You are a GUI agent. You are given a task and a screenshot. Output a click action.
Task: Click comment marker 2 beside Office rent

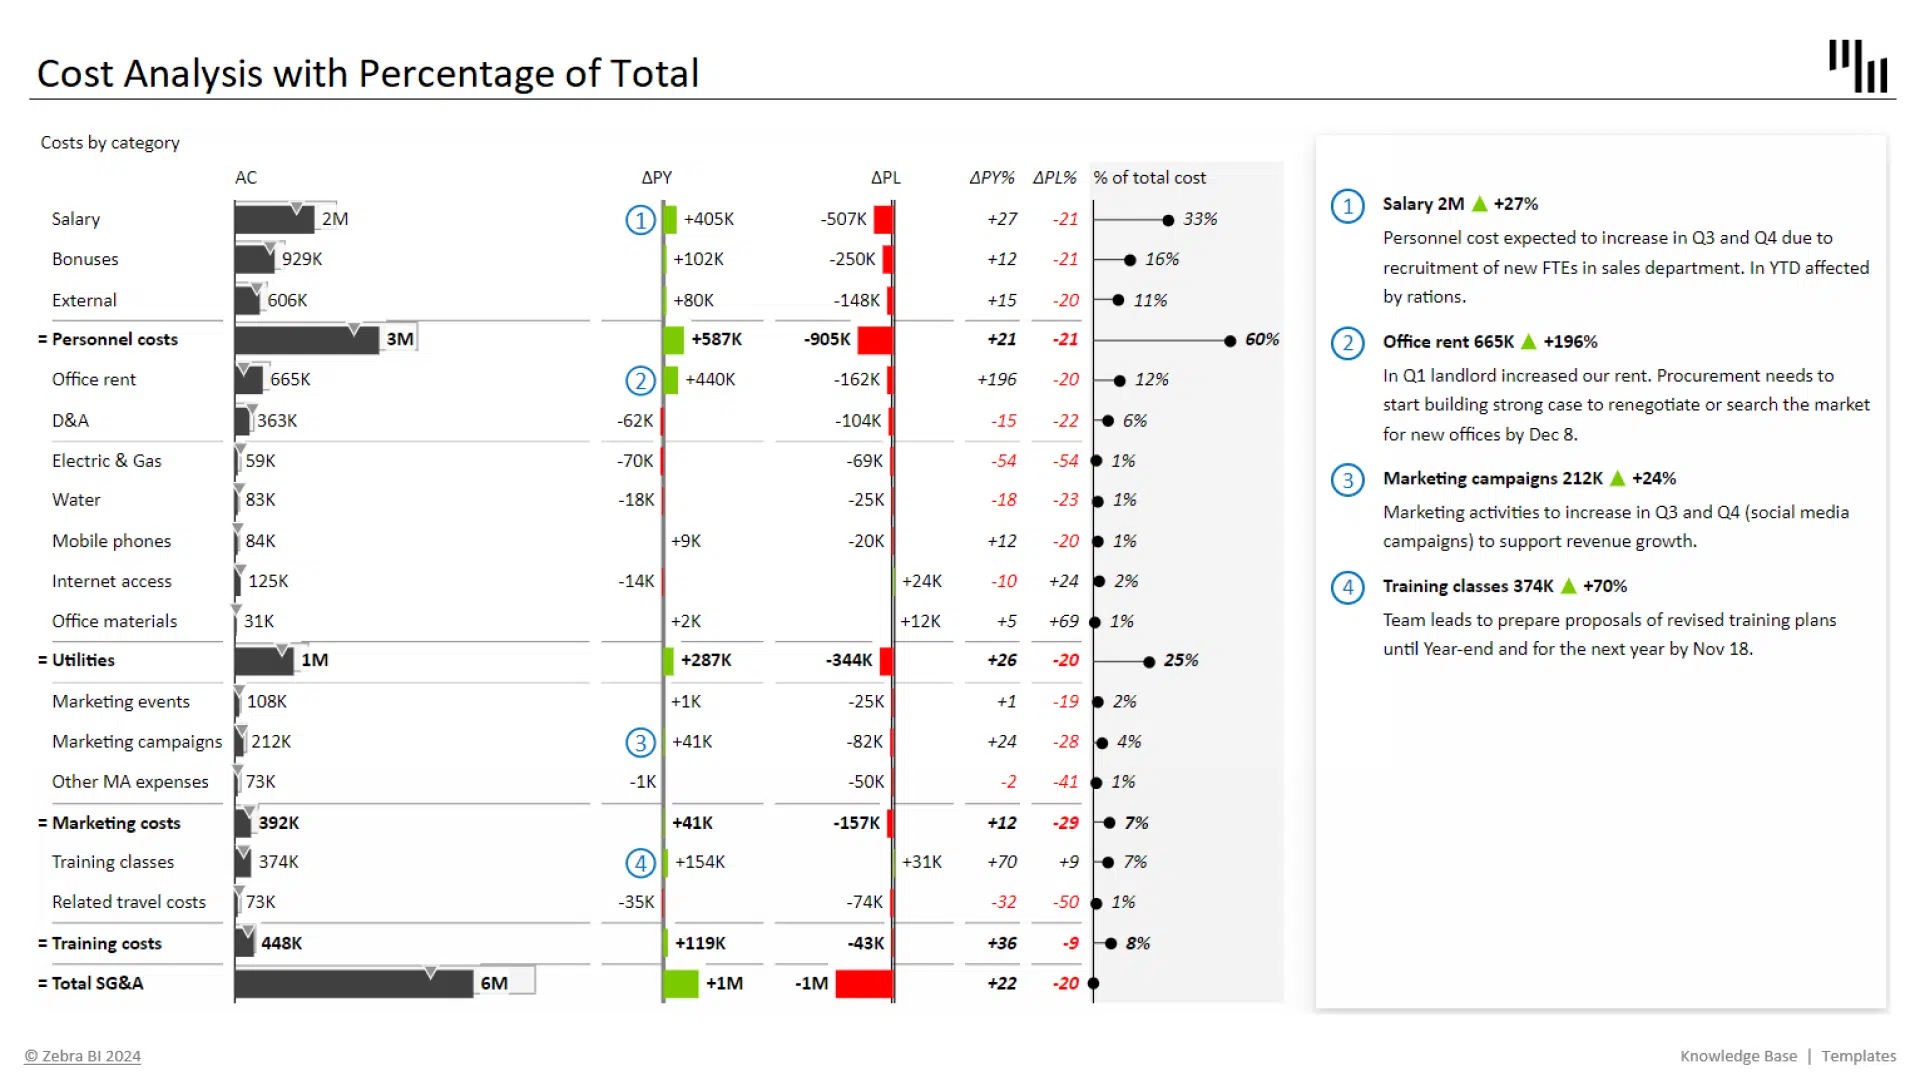pyautogui.click(x=640, y=380)
